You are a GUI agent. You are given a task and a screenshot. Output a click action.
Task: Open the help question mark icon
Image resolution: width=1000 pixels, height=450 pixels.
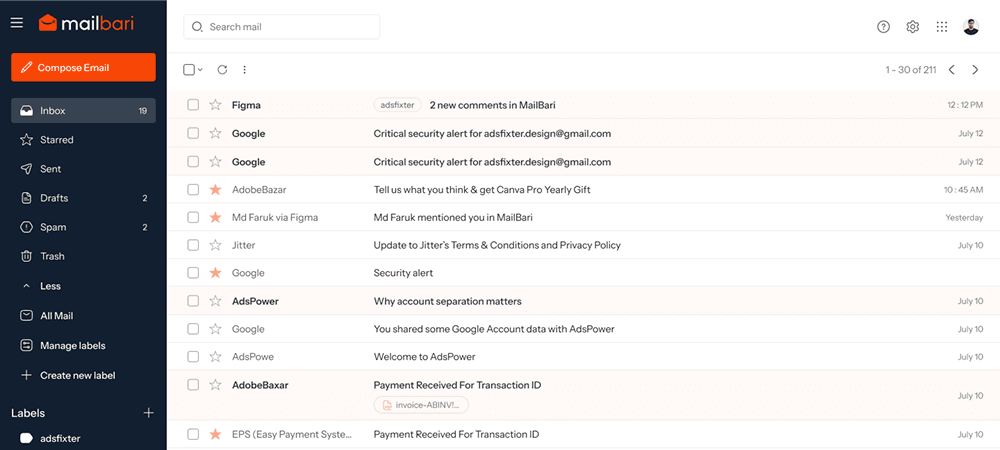coord(883,27)
